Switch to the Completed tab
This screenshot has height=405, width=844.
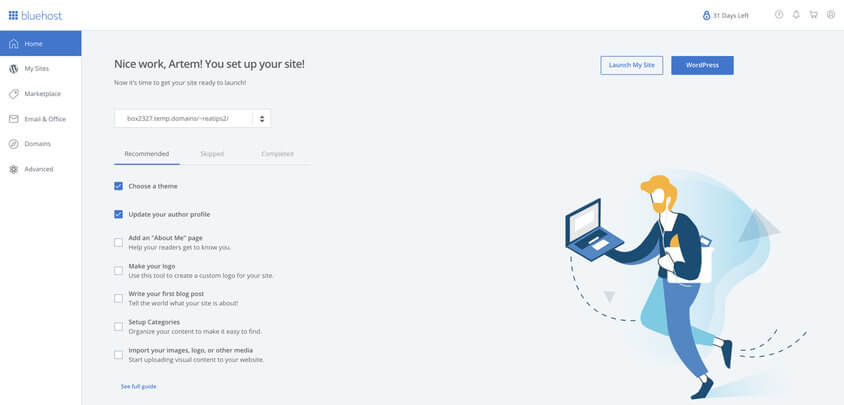278,154
